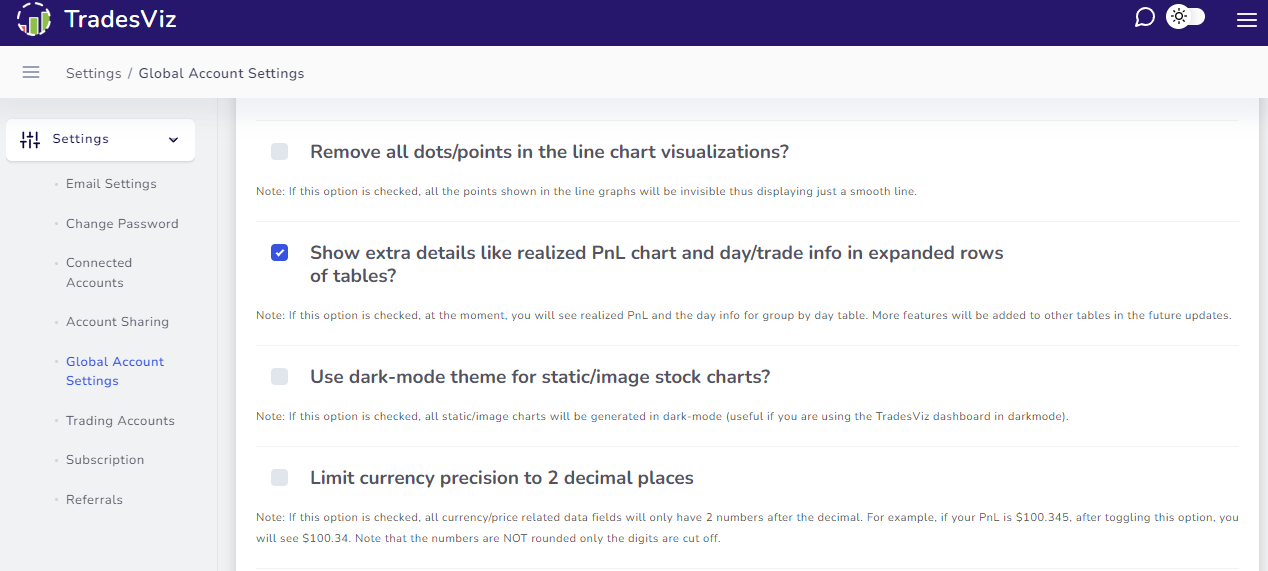Image resolution: width=1268 pixels, height=571 pixels.
Task: Click the Settings sliders icon in sidebar
Action: 31,139
